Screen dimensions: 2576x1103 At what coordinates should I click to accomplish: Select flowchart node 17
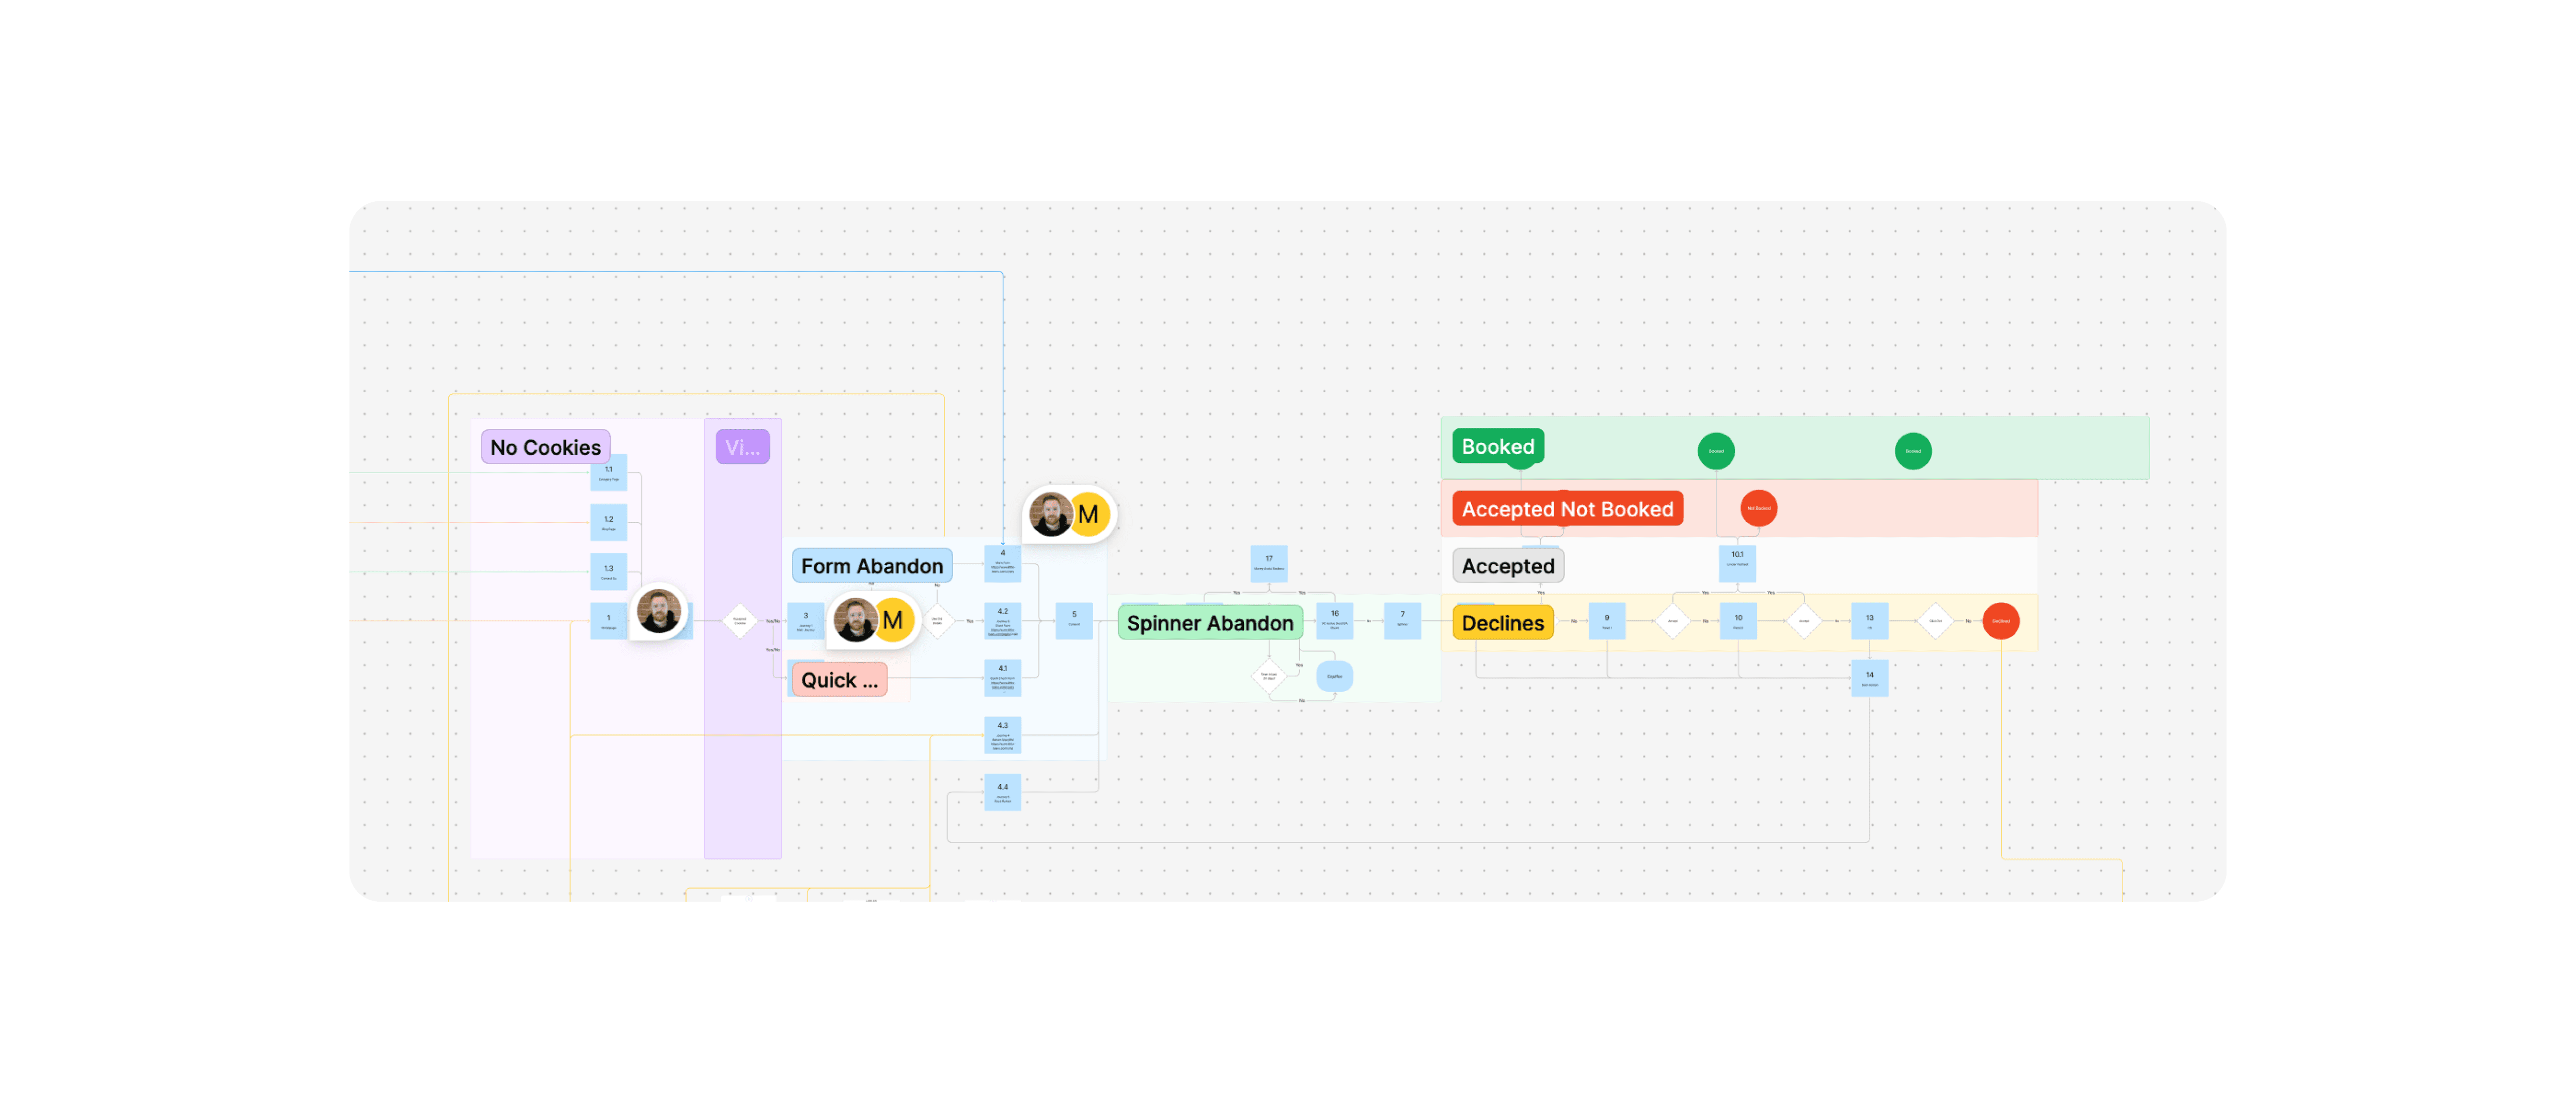coord(1269,564)
